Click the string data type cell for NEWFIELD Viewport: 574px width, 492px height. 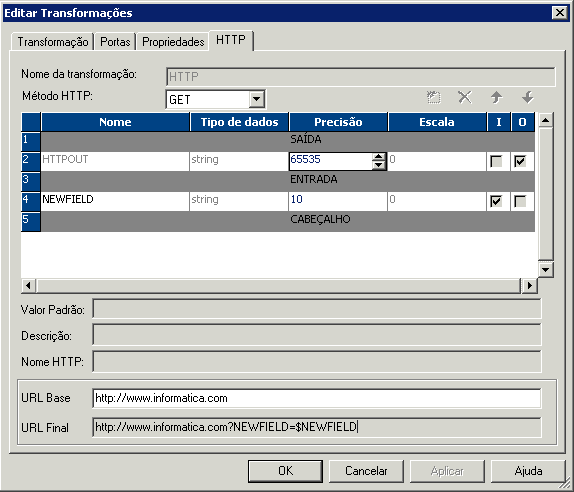tap(239, 201)
